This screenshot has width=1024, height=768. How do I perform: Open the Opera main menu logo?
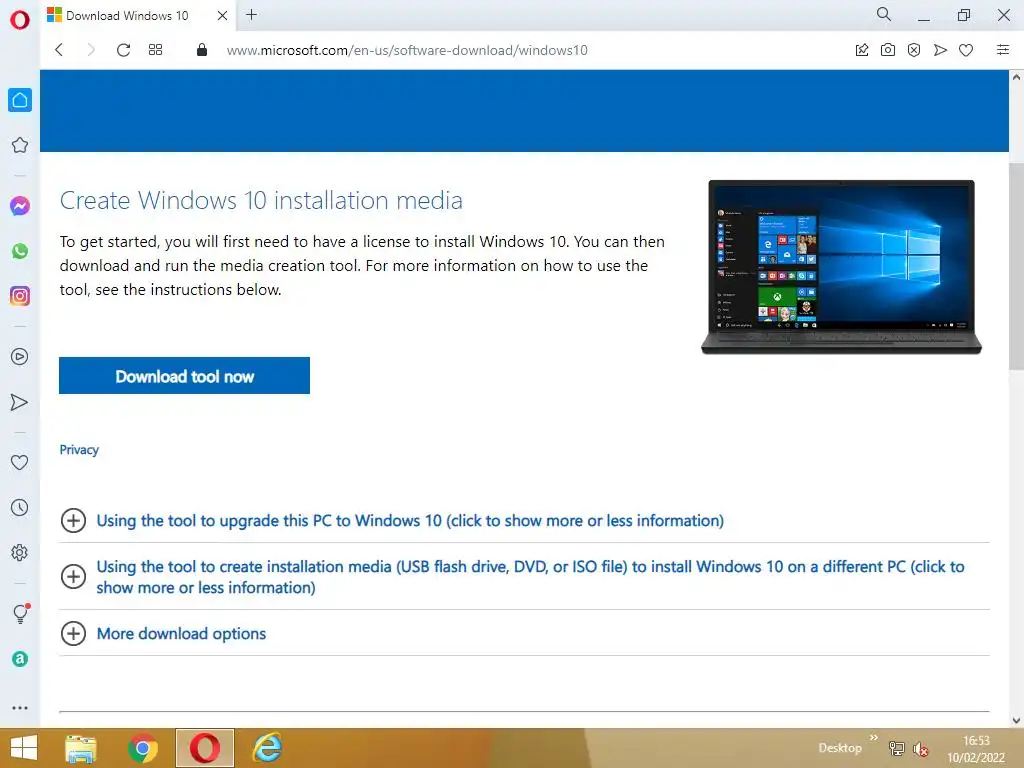point(20,20)
